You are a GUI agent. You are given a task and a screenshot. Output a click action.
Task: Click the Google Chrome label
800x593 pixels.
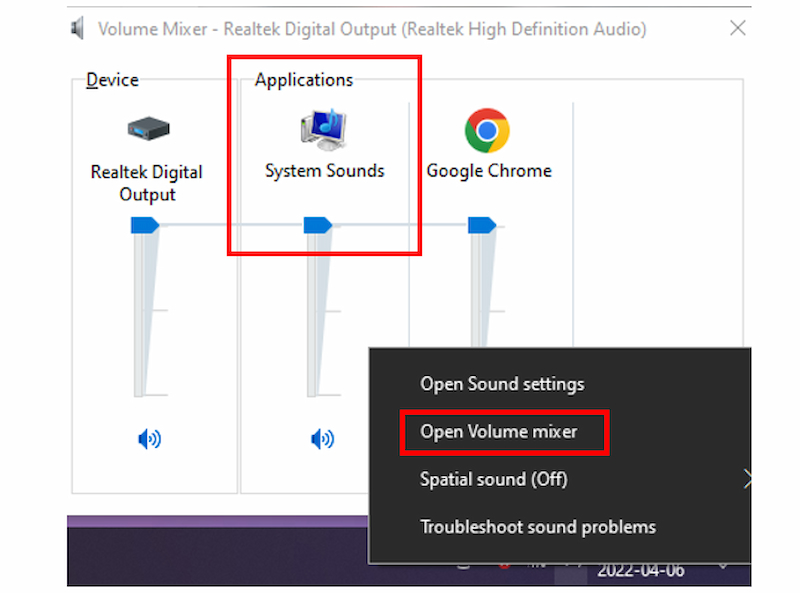click(x=489, y=171)
